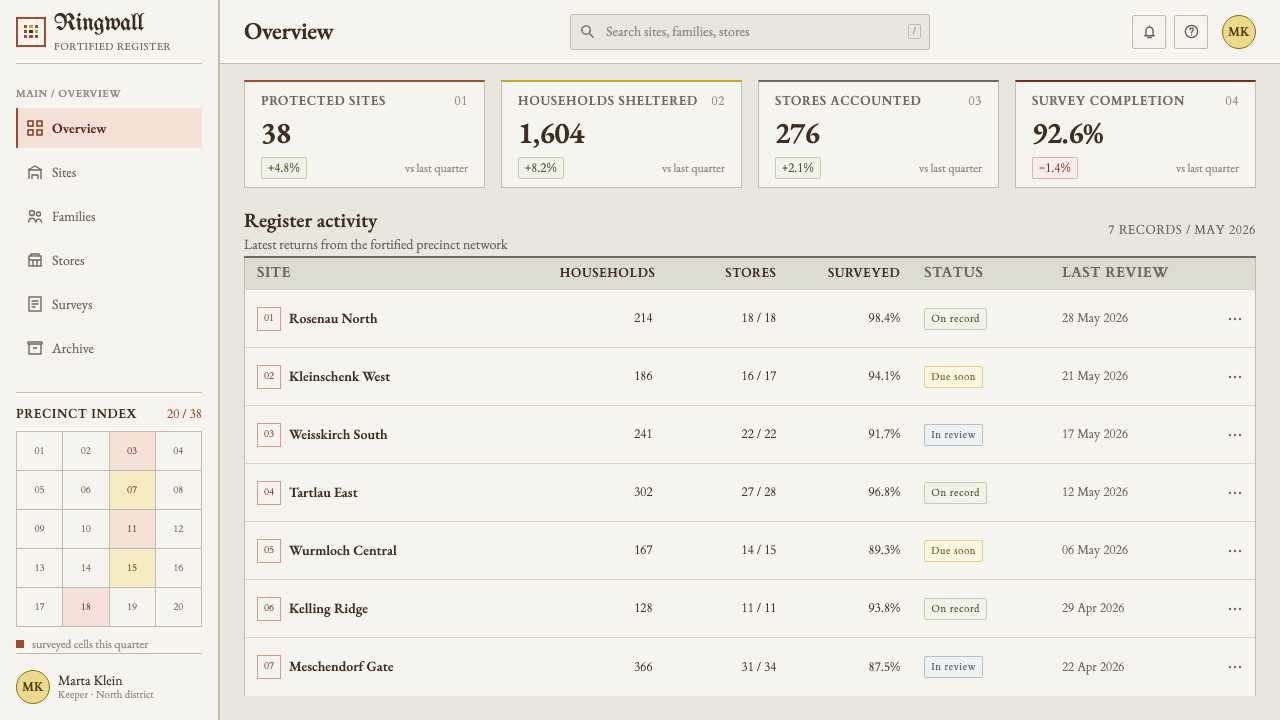The height and width of the screenshot is (720, 1280).
Task: Open row actions for Meschendorf Gate
Action: 1235,667
